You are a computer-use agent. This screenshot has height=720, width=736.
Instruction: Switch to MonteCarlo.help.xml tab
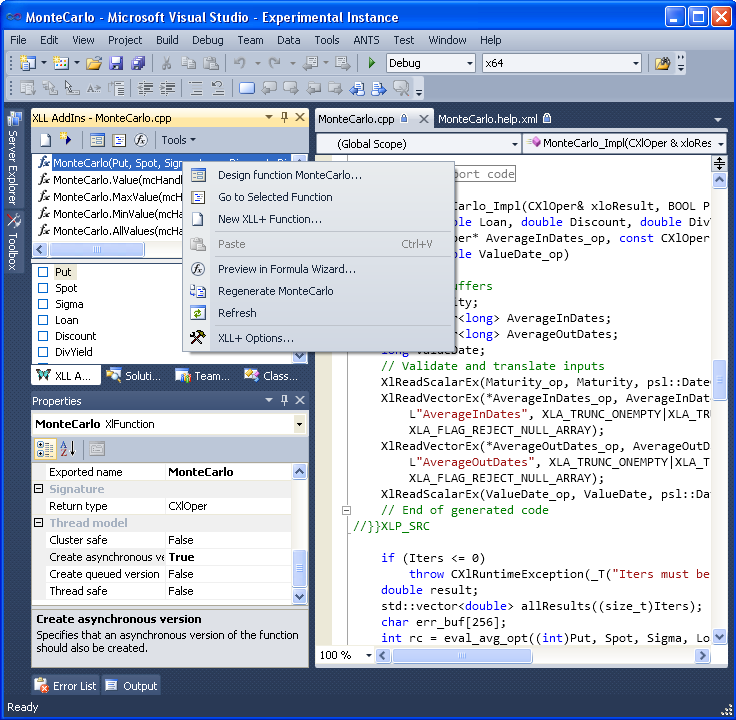pos(487,119)
